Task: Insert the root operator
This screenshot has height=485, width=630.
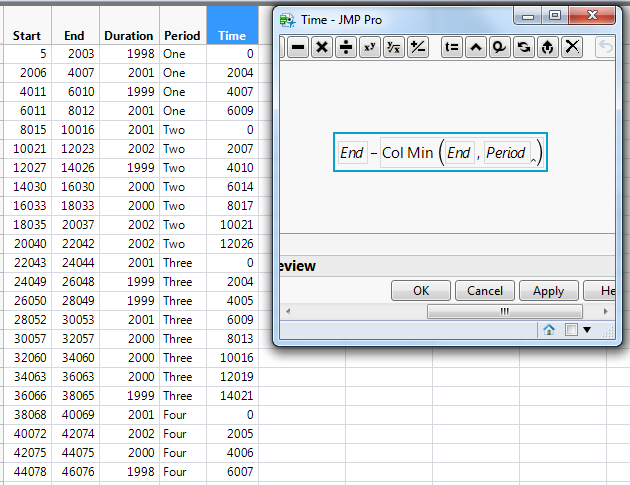Action: [393, 47]
